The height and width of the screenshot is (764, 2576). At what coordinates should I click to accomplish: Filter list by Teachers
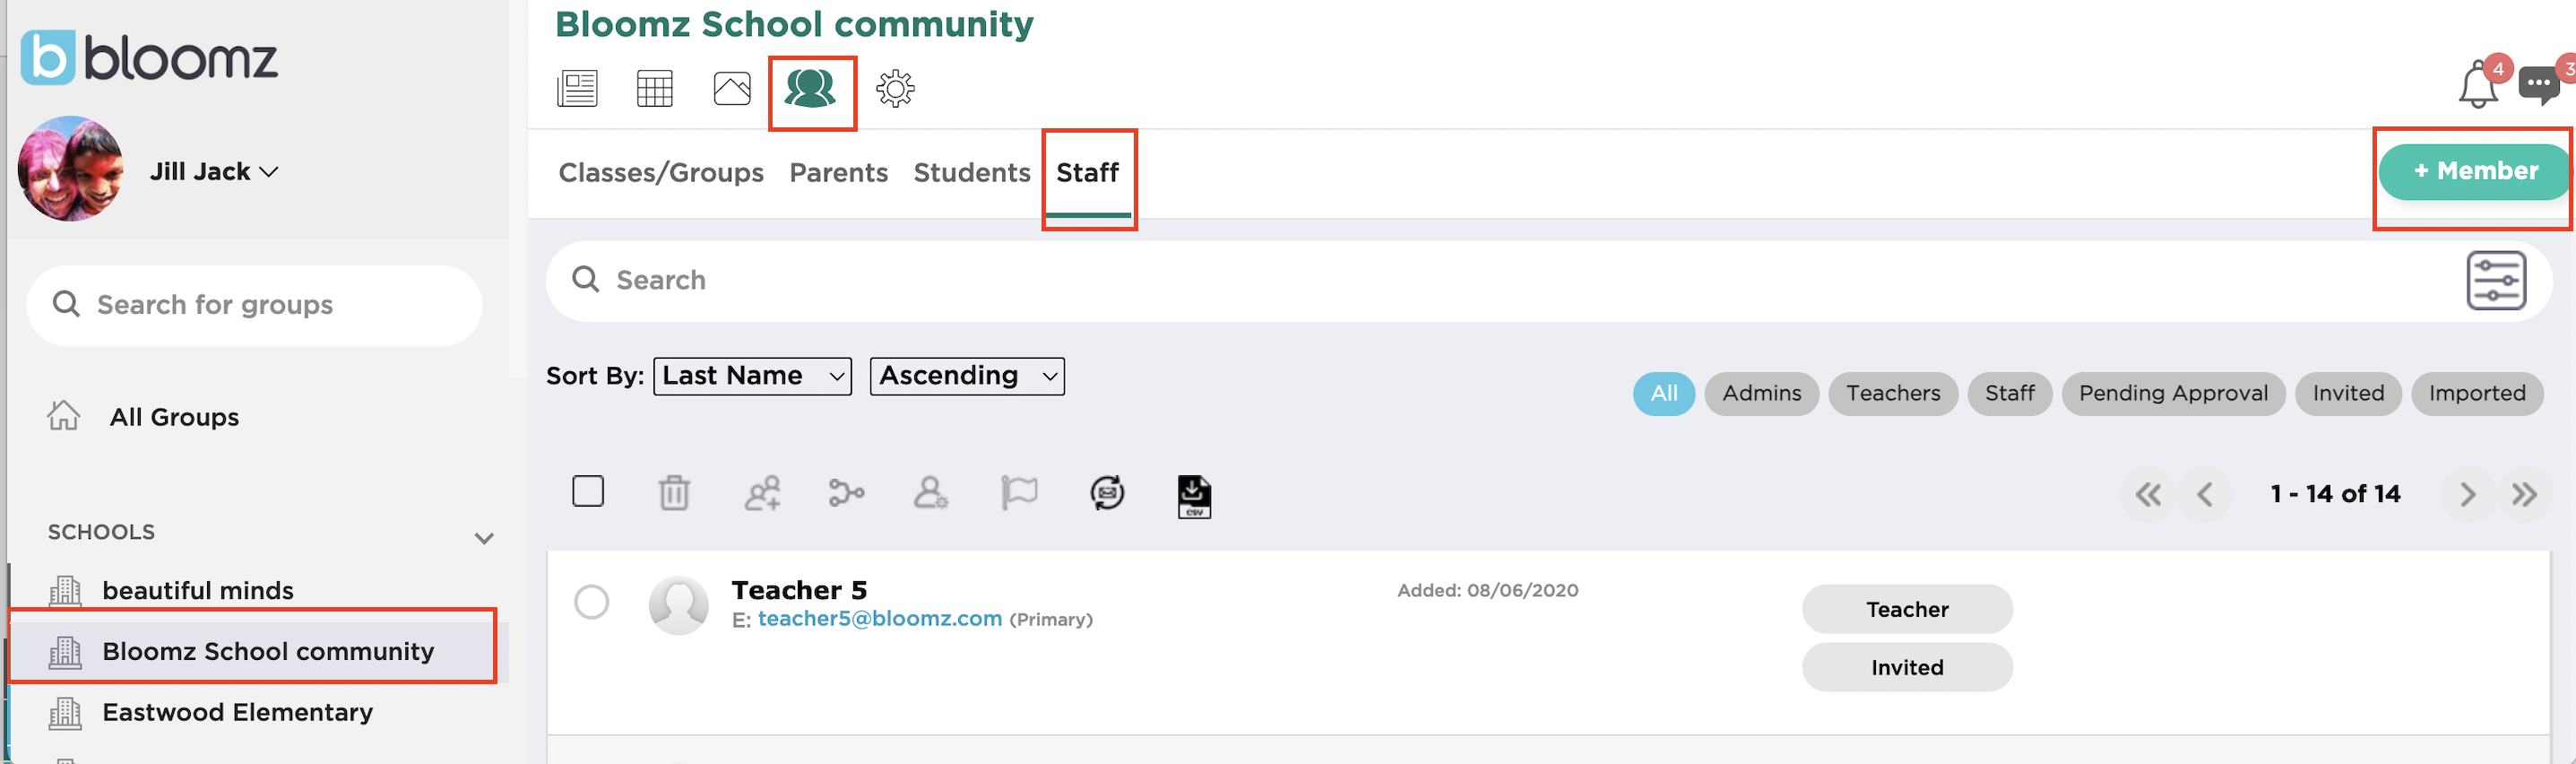pos(1892,394)
